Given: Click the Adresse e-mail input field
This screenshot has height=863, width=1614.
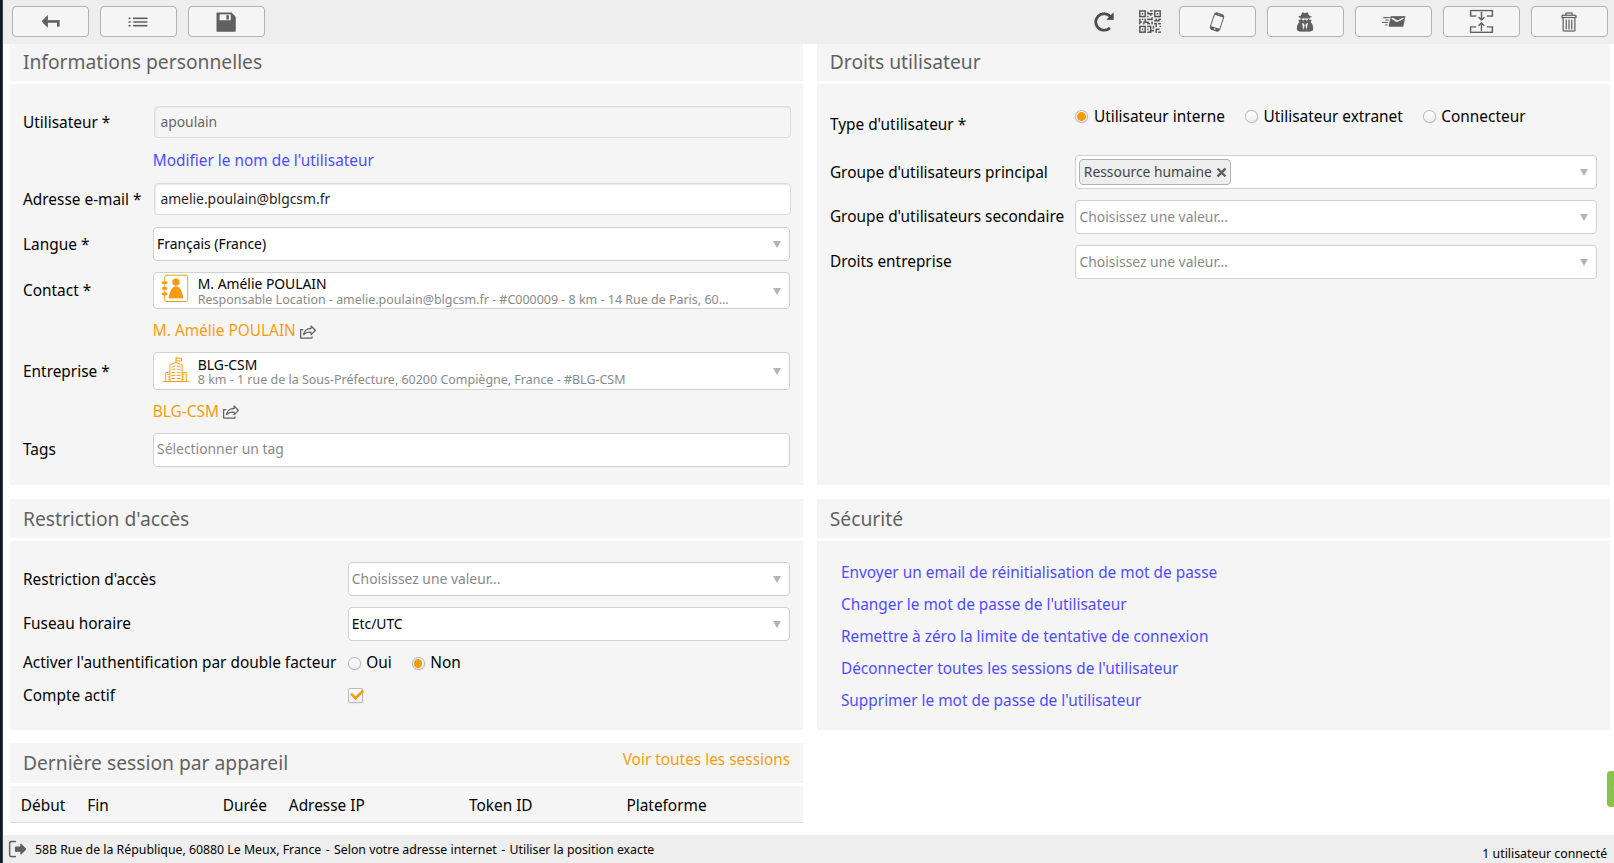Looking at the screenshot, I should pyautogui.click(x=472, y=199).
